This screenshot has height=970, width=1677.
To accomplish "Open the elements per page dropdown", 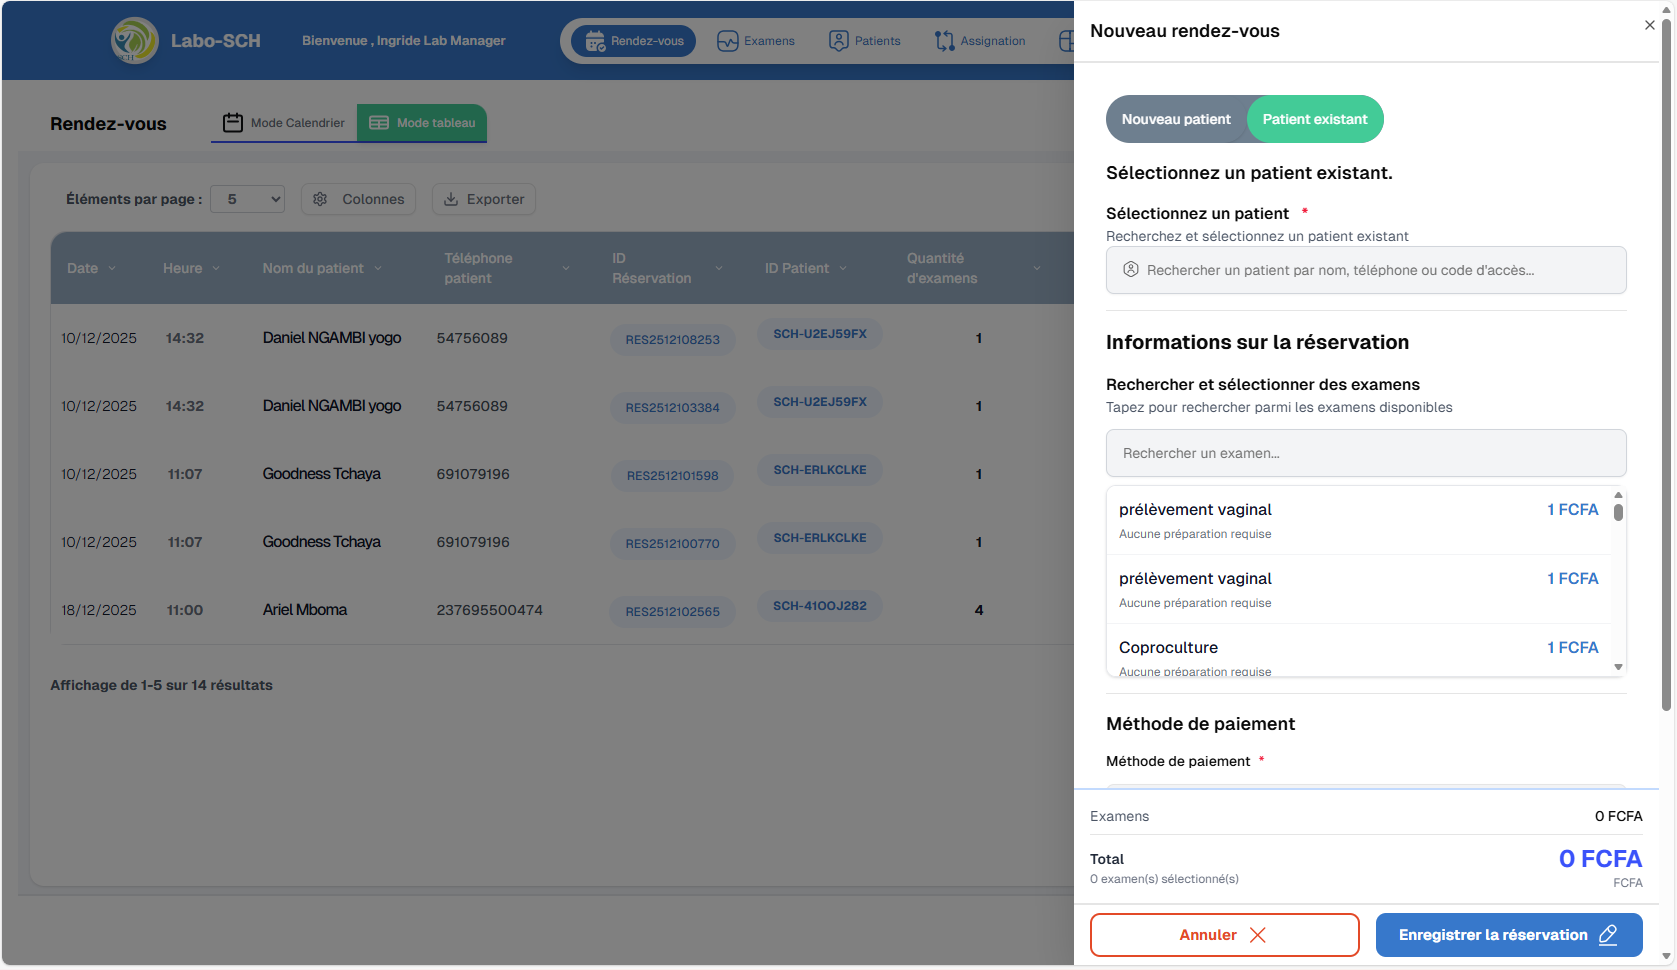I will click(247, 199).
